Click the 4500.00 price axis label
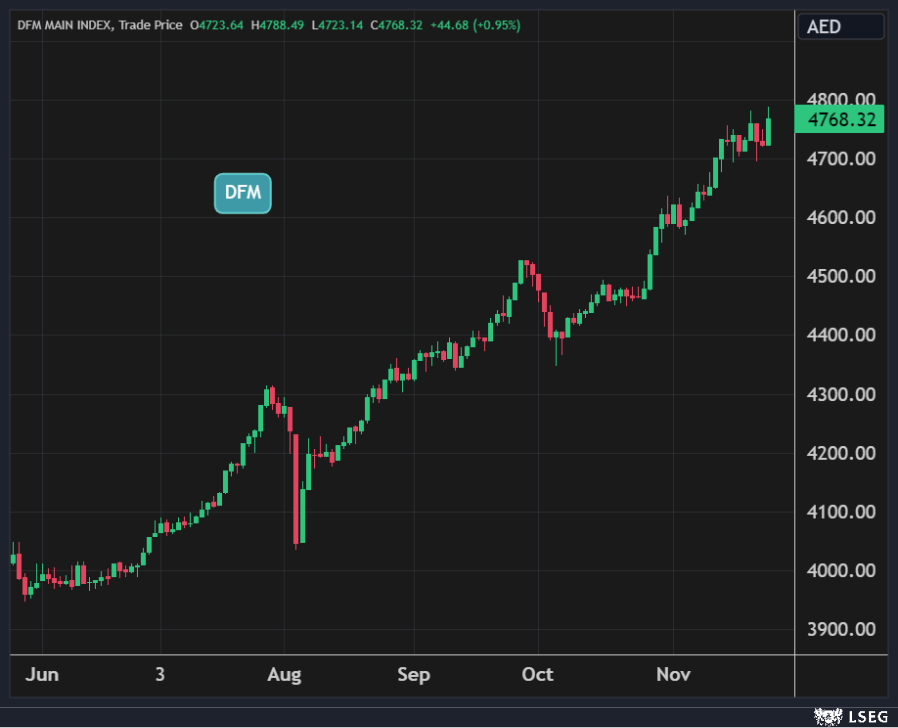 pyautogui.click(x=840, y=276)
